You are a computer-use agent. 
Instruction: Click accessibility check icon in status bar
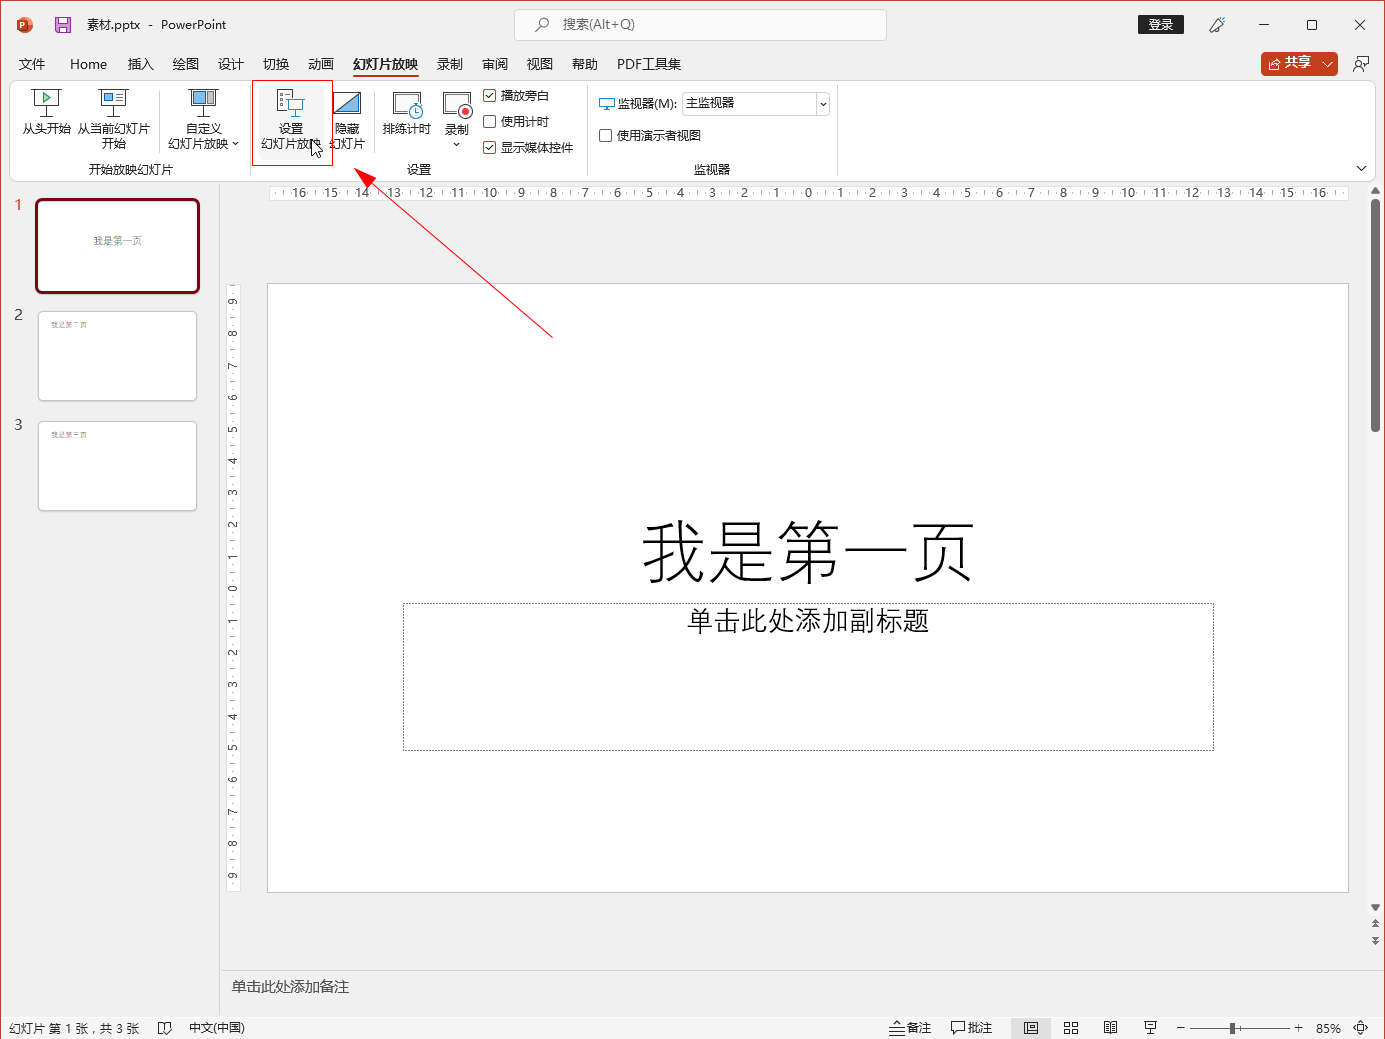pyautogui.click(x=165, y=1028)
